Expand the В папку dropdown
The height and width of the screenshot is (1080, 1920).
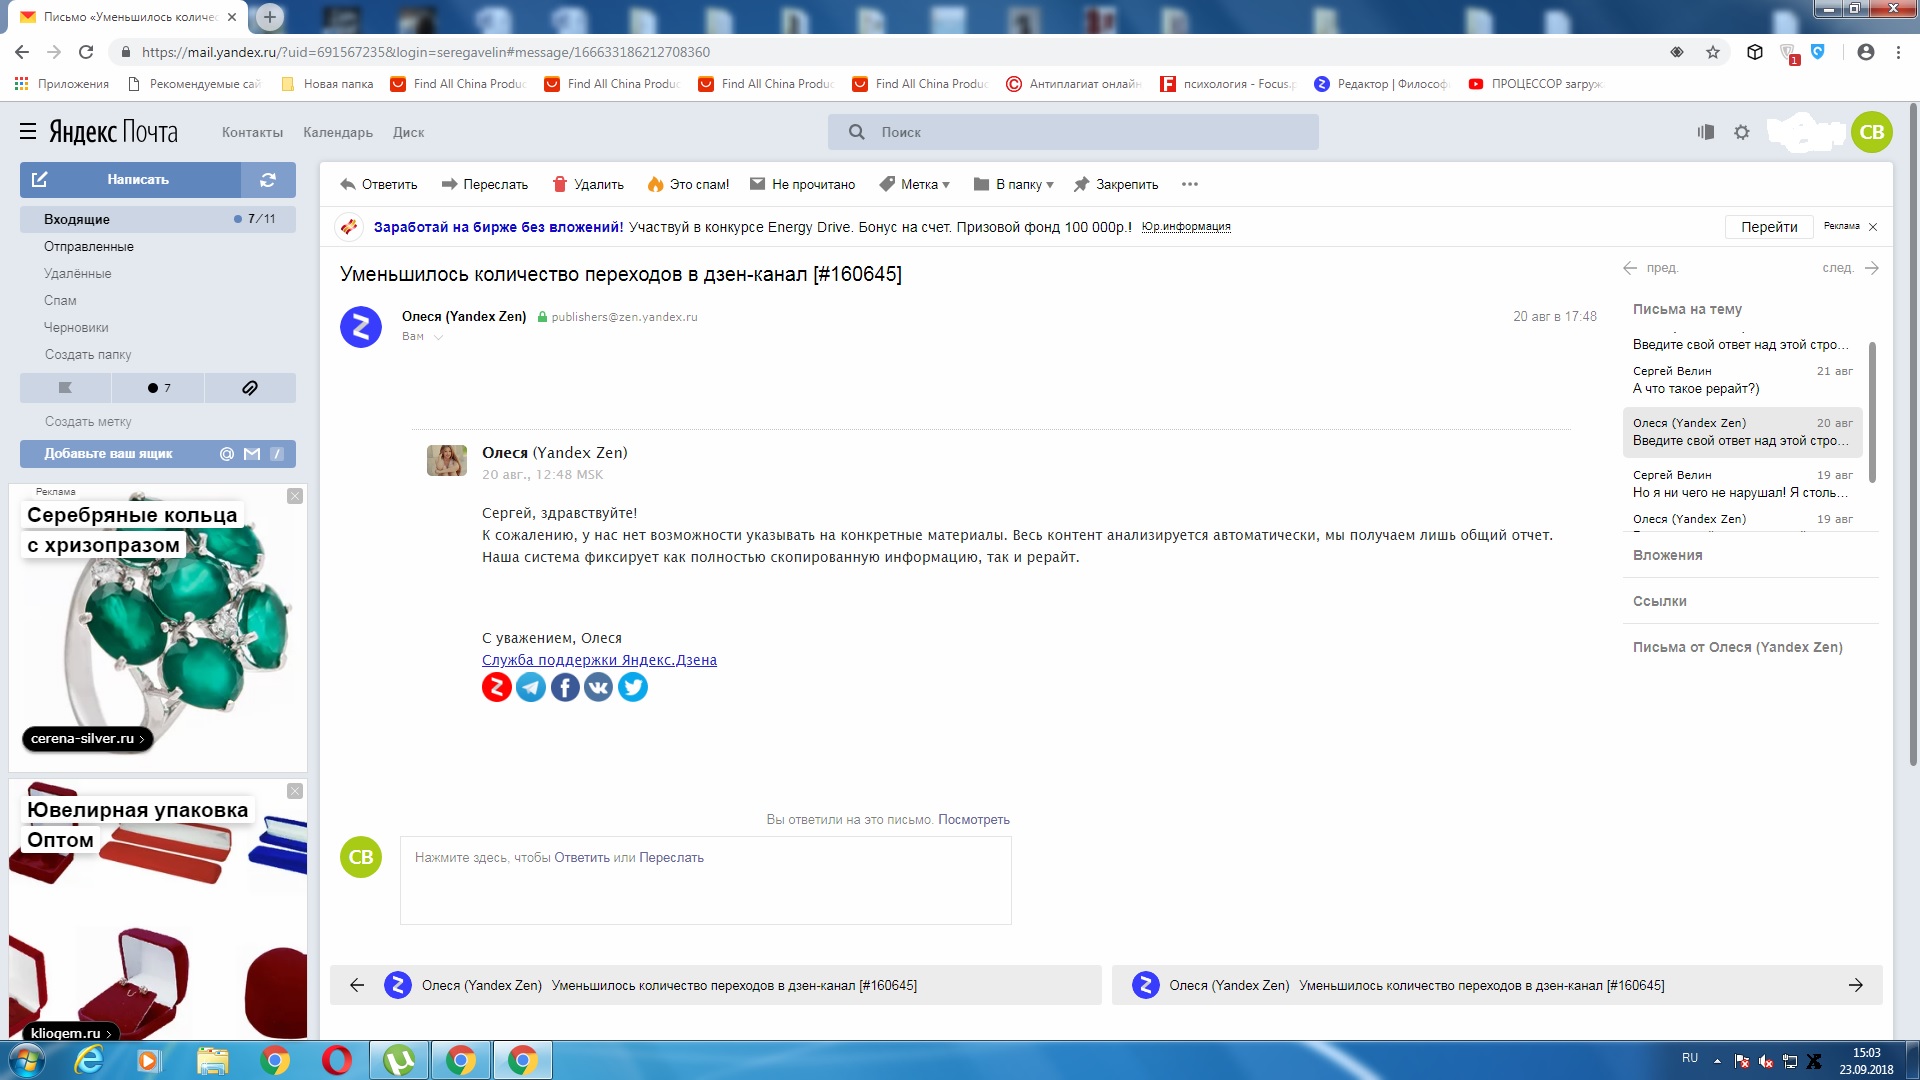(x=1014, y=184)
